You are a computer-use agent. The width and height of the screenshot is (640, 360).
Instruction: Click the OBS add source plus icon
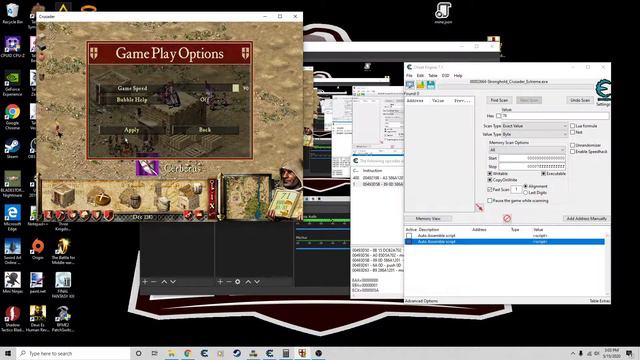click(x=220, y=282)
